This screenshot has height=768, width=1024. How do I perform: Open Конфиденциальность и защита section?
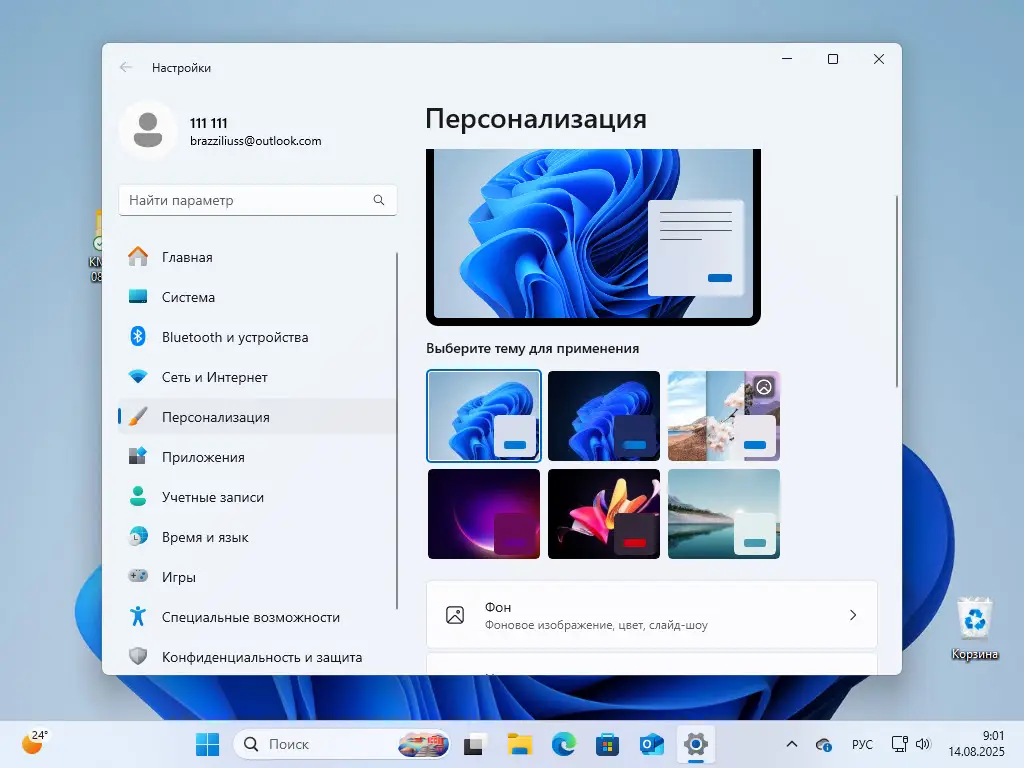[x=139, y=657]
